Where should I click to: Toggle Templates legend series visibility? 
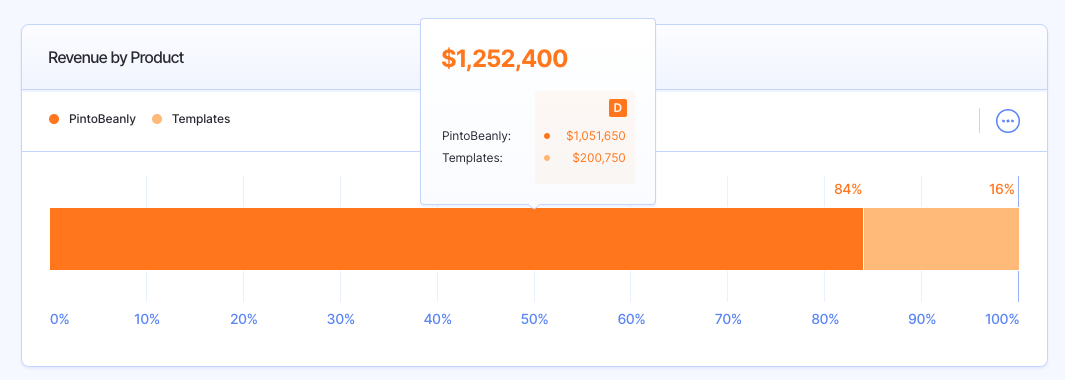191,119
